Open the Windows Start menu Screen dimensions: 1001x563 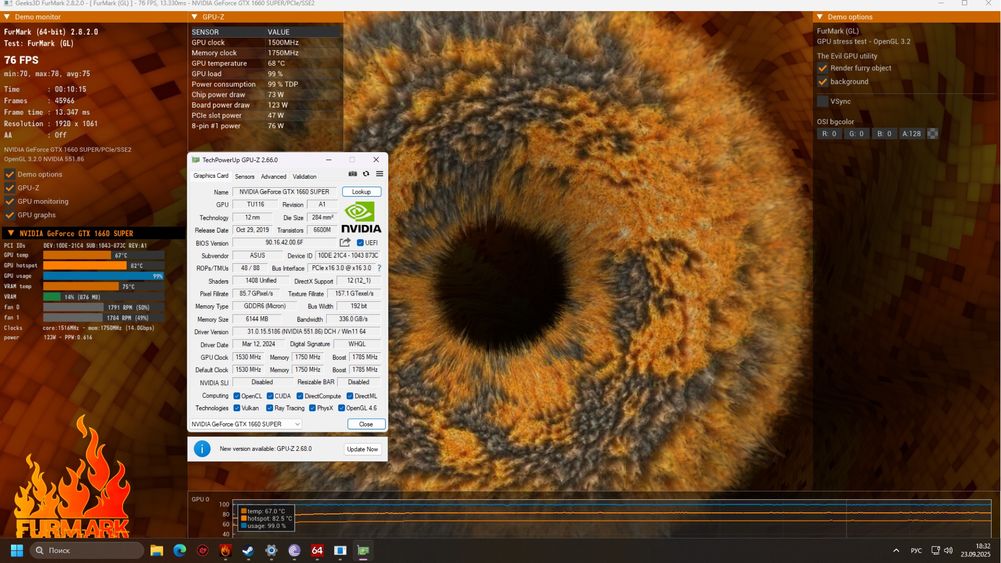click(x=17, y=550)
